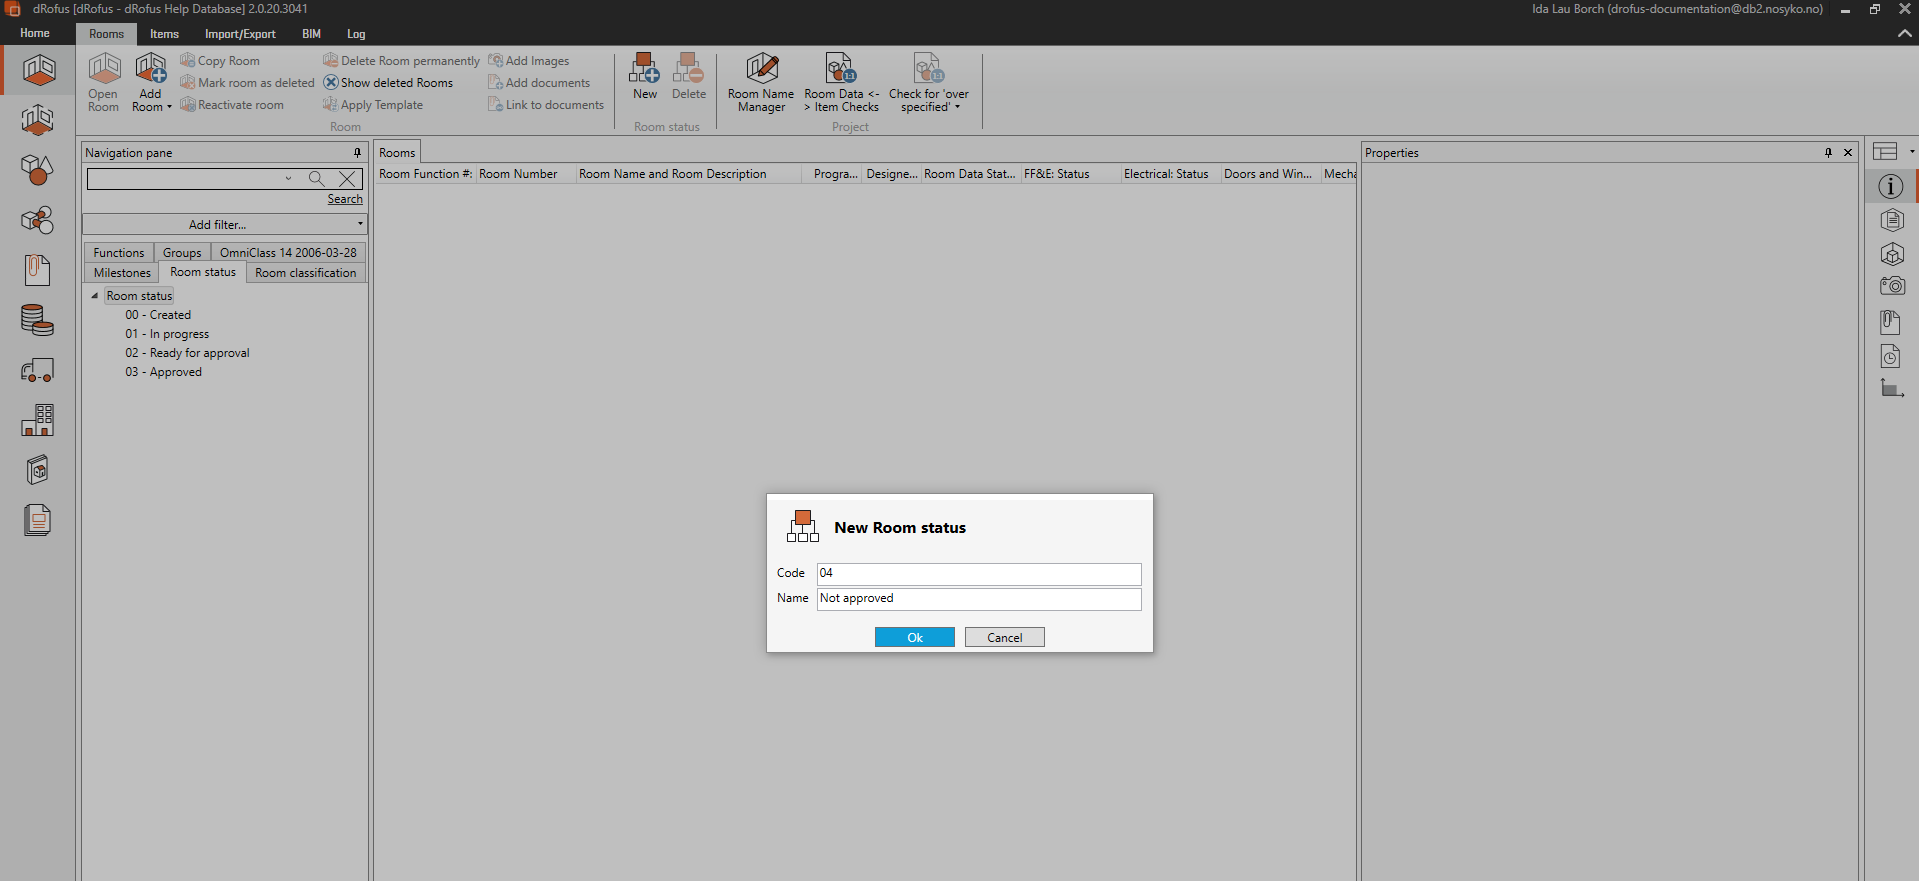1919x881 pixels.
Task: Open the catalog book icon in left sidebar
Action: click(38, 470)
